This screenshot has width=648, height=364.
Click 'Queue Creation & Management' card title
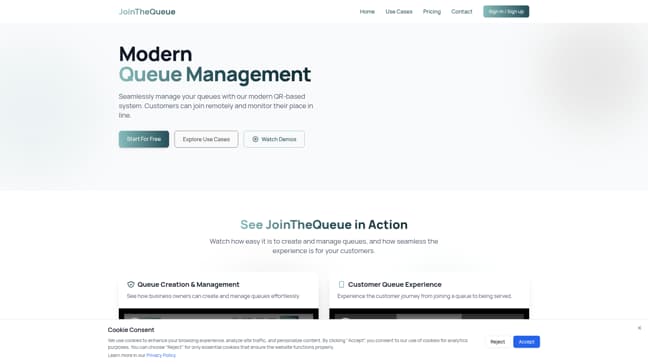(188, 284)
